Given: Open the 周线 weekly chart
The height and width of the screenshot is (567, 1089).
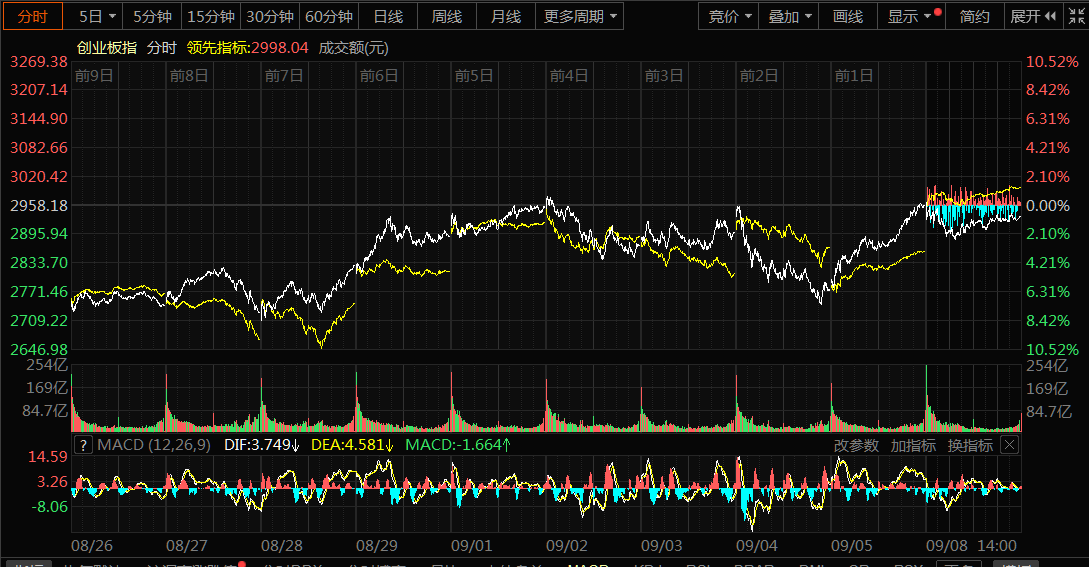Looking at the screenshot, I should coord(447,16).
